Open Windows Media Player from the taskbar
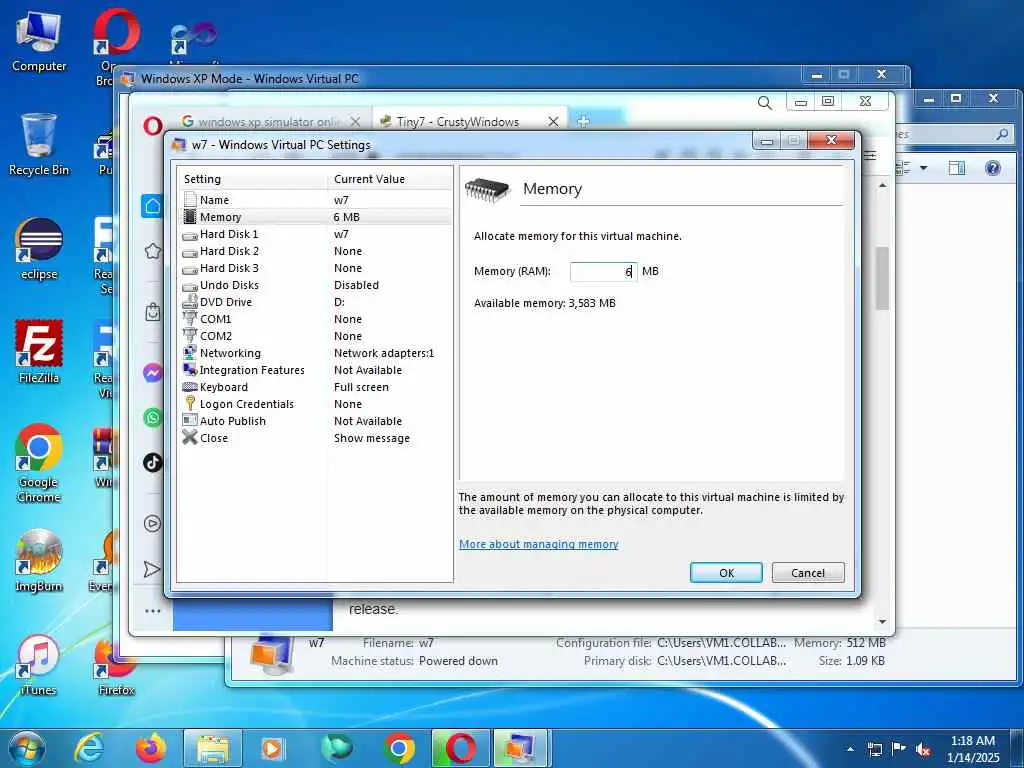This screenshot has height=768, width=1024. tap(272, 748)
